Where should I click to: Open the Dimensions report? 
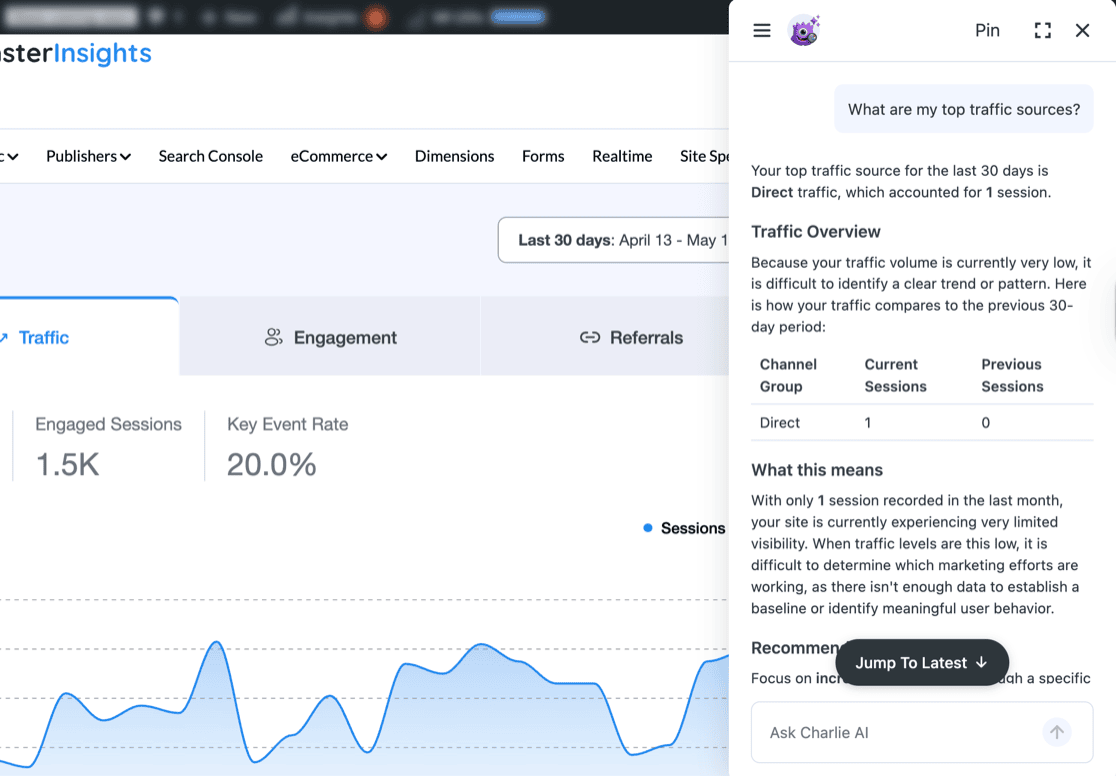(x=454, y=156)
